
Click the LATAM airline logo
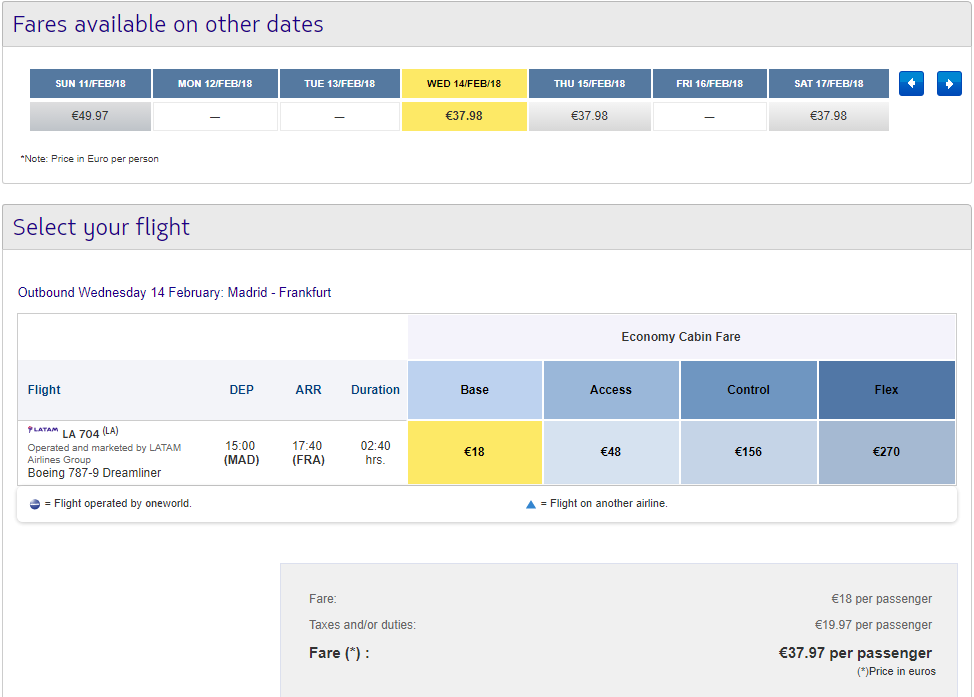pos(43,429)
